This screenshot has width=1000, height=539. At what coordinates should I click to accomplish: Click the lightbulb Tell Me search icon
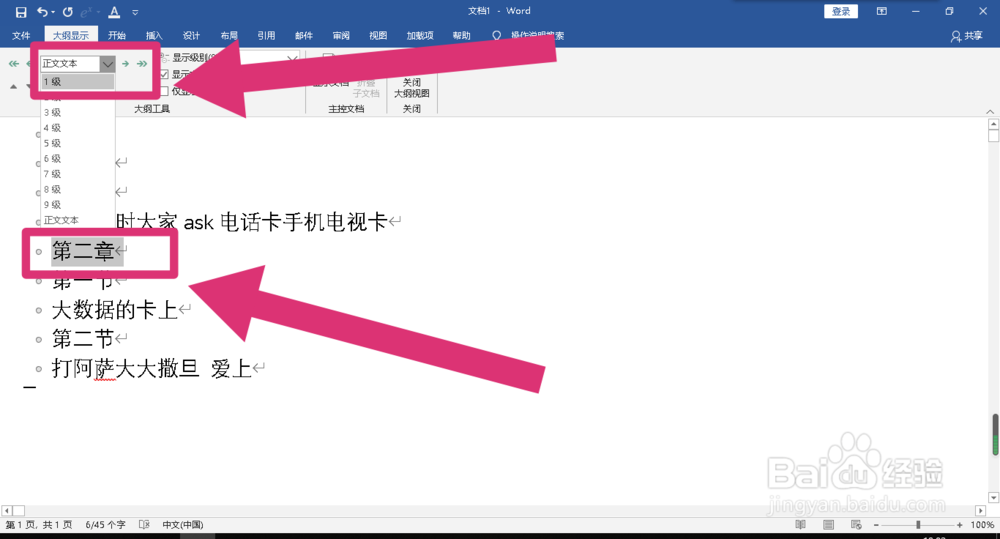click(x=496, y=36)
